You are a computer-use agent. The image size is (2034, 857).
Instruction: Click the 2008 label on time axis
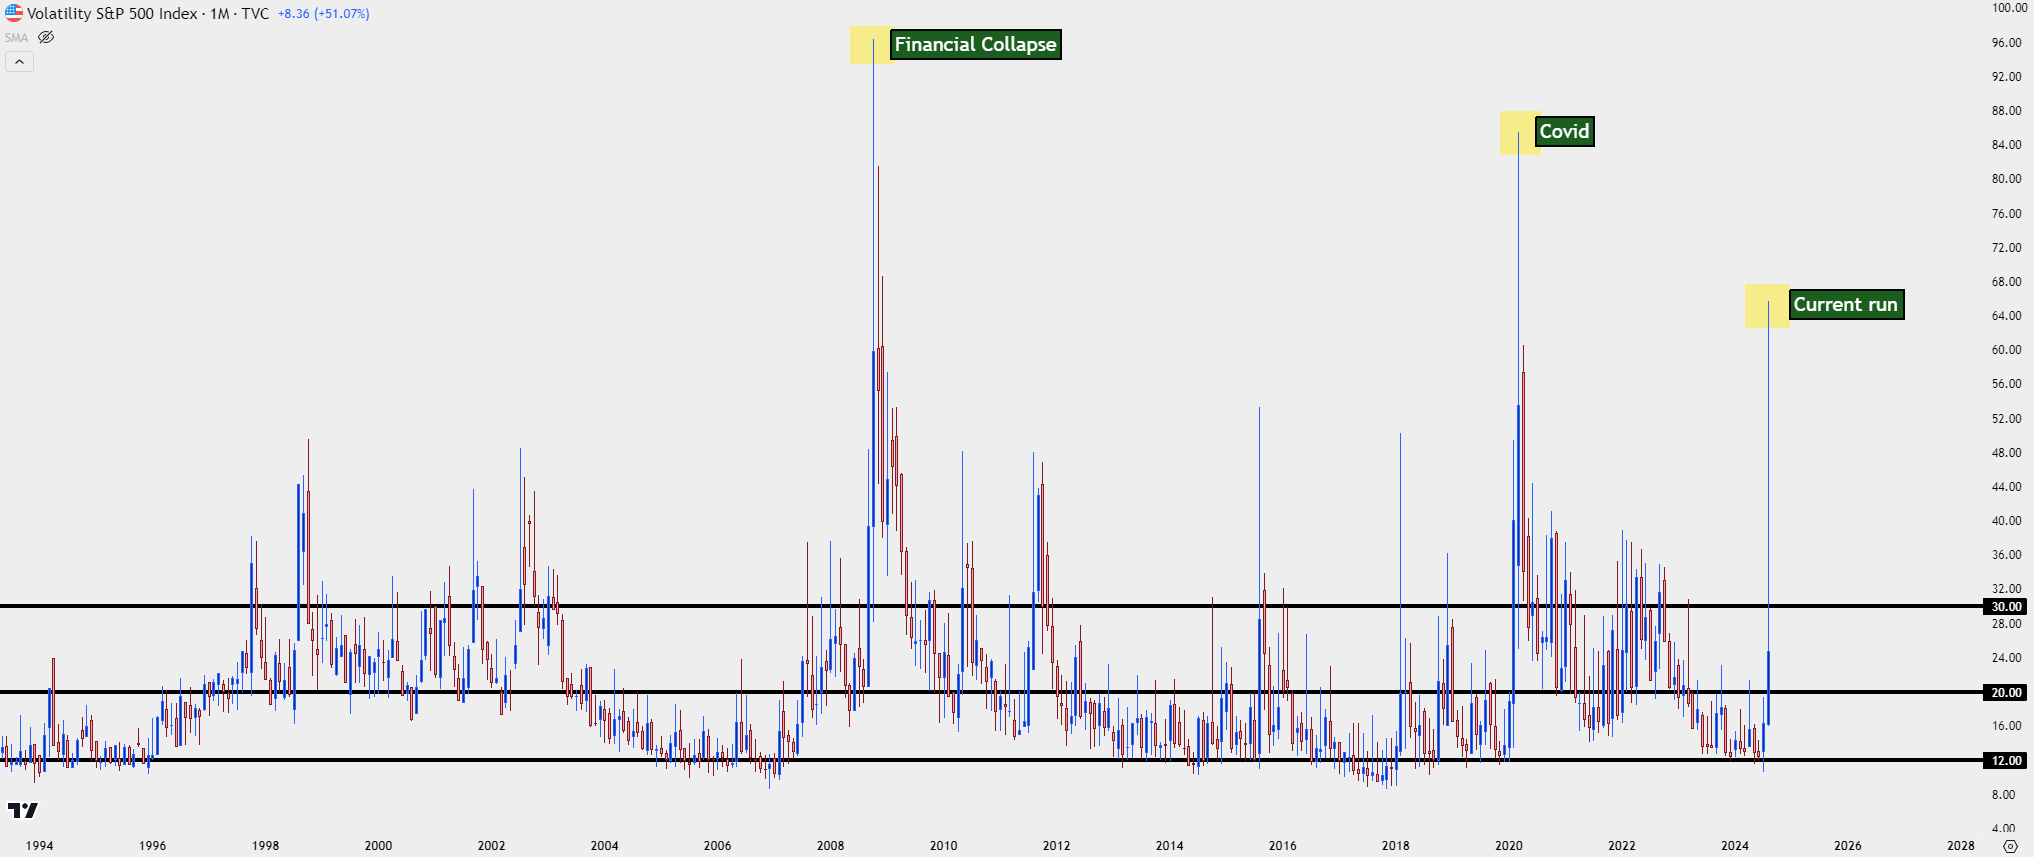[x=830, y=845]
